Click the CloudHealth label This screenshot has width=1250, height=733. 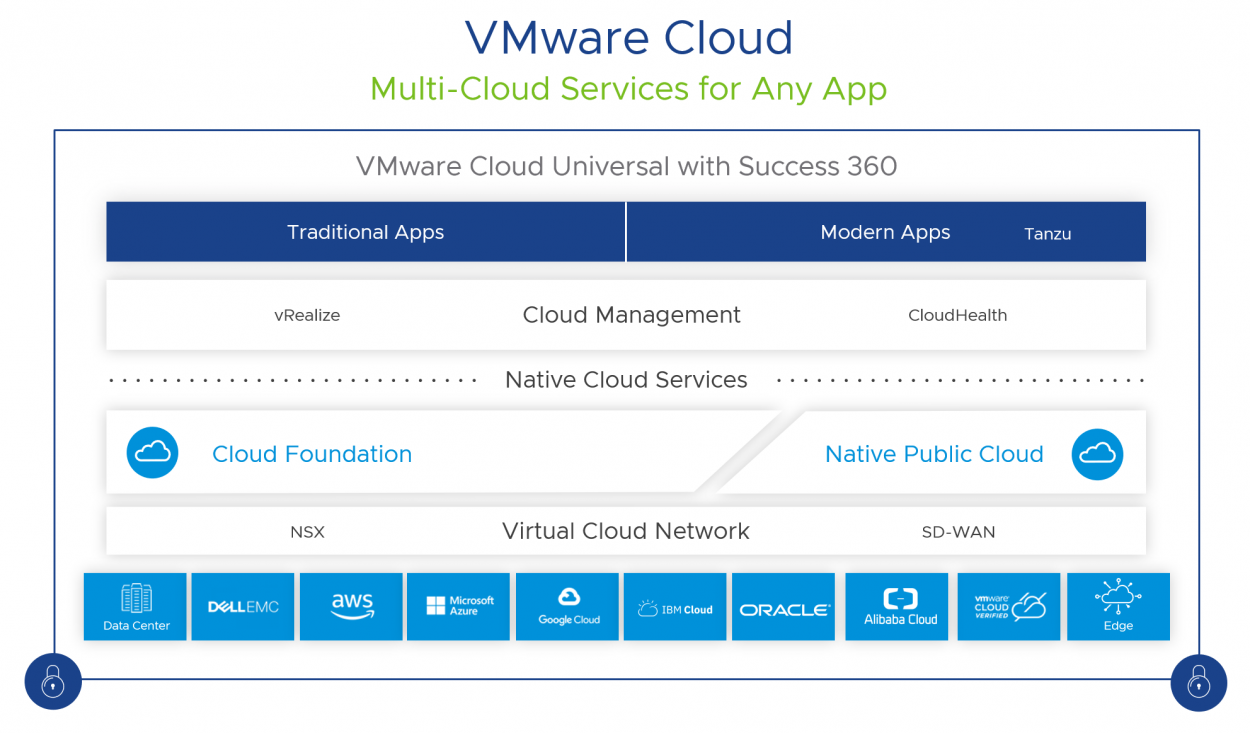(957, 315)
